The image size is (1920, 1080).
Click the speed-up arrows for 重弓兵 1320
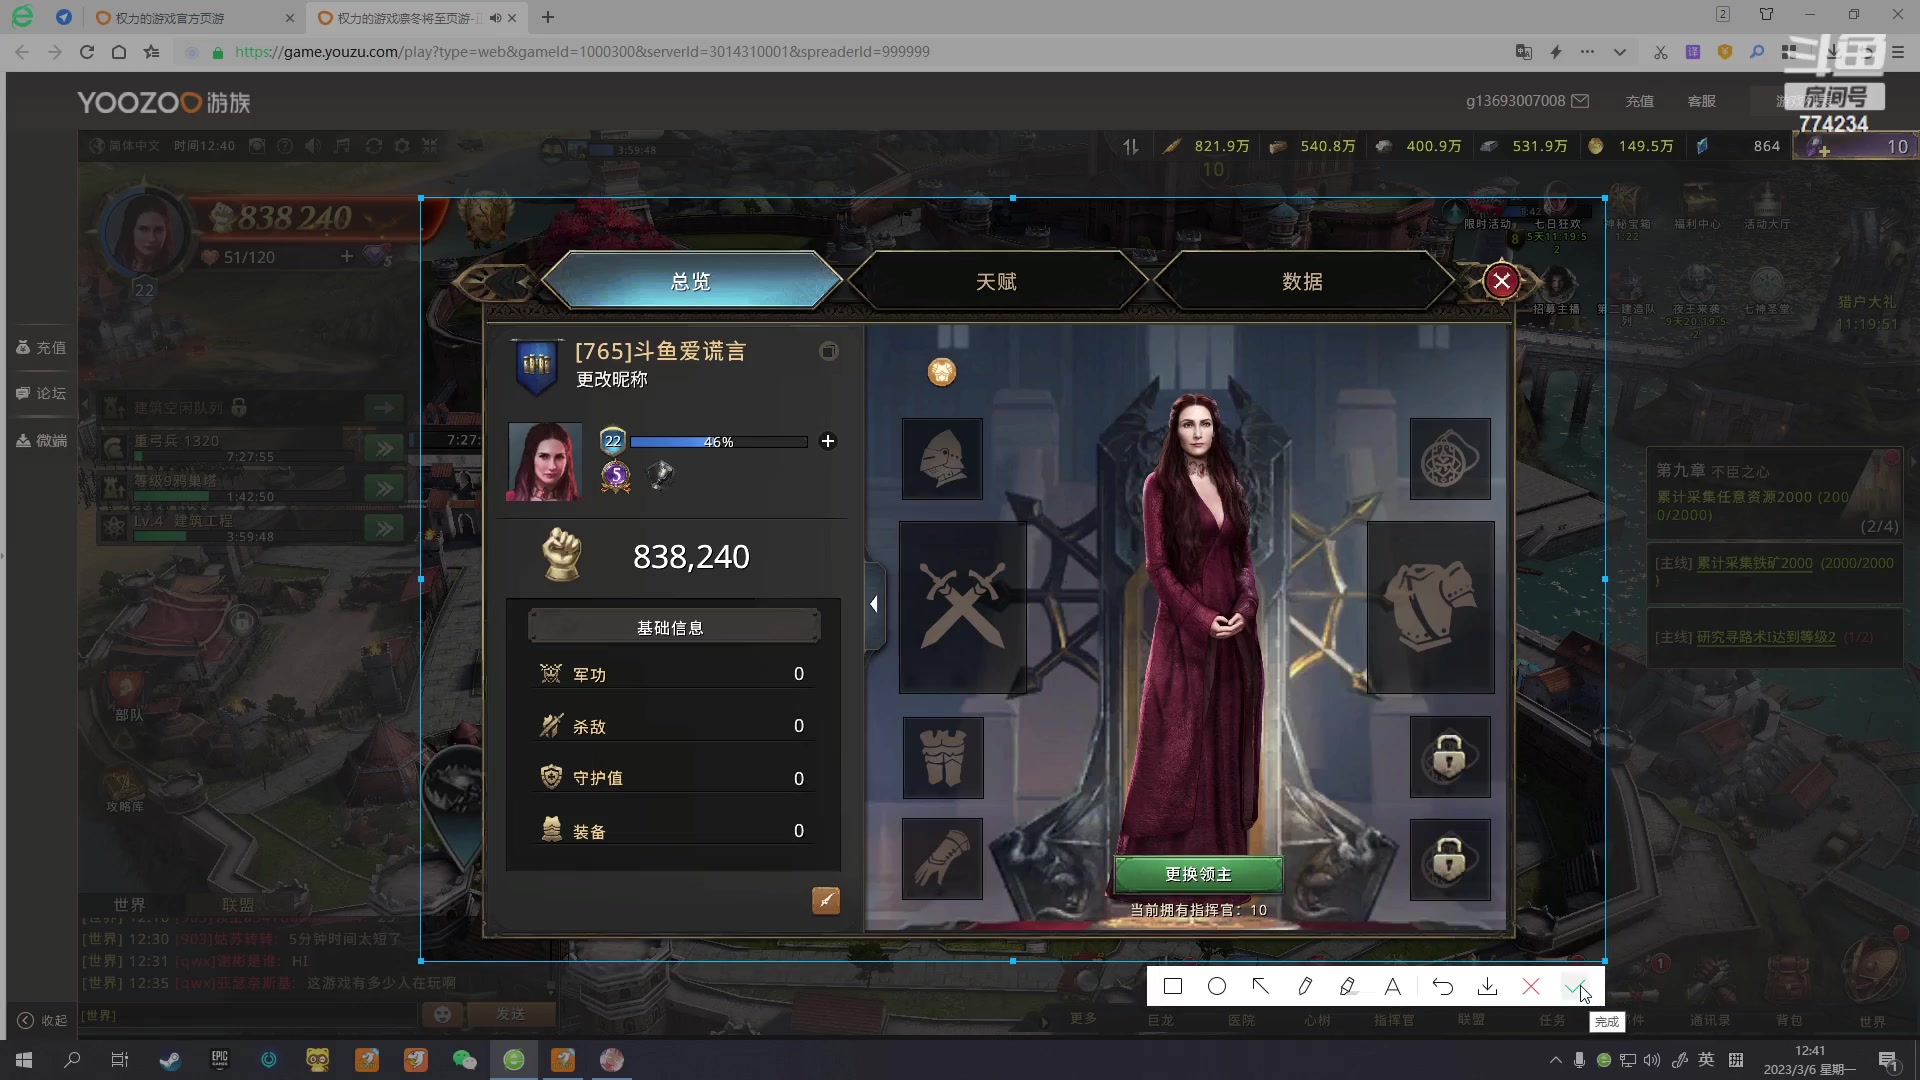(x=384, y=448)
